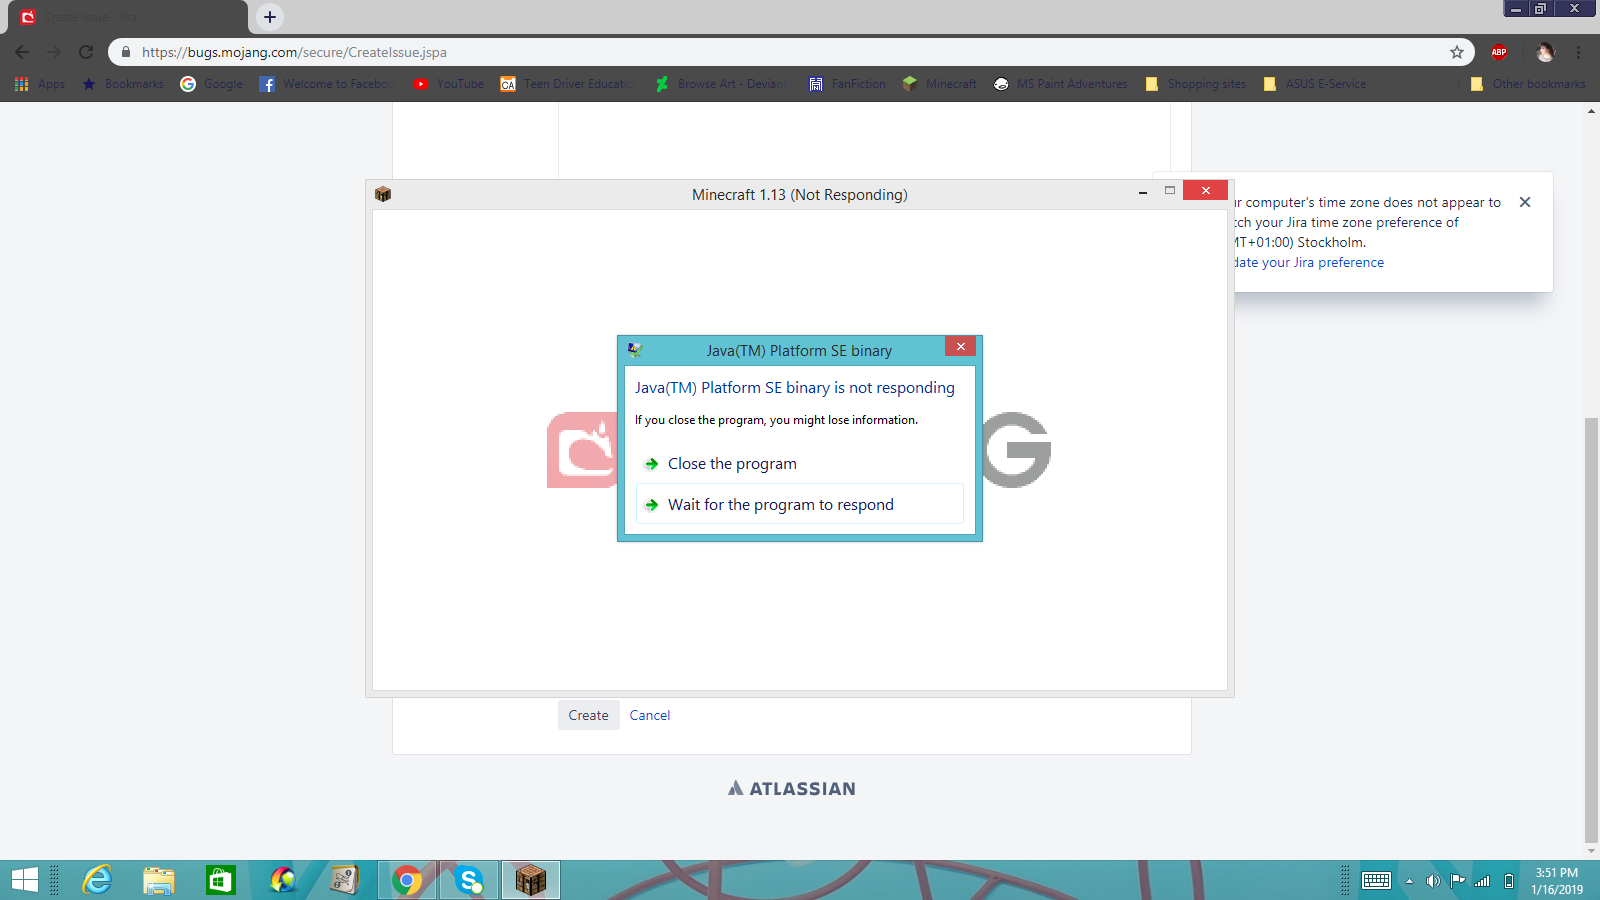
Task: Expand the Bookmarks folder in bookmarks bar
Action: pos(123,84)
